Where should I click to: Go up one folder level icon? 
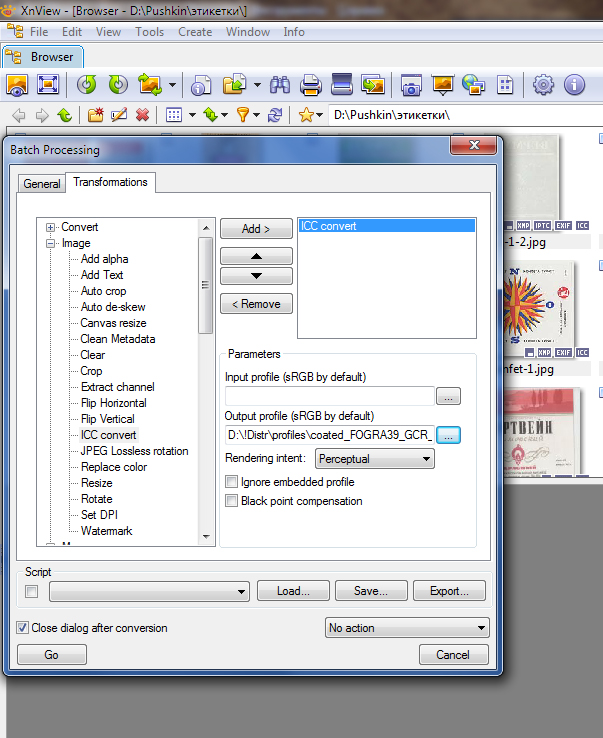pyautogui.click(x=64, y=115)
